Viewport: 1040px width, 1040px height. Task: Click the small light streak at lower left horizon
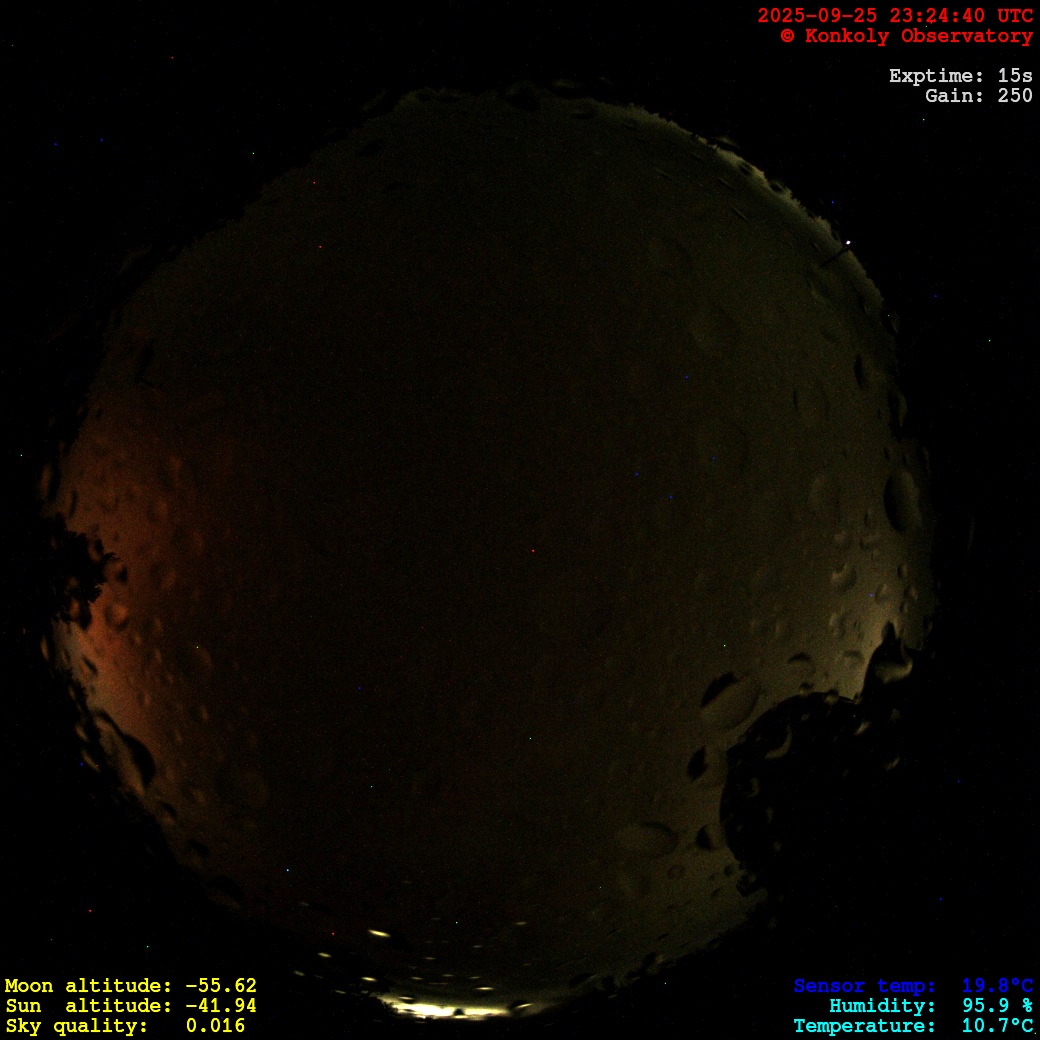378,933
